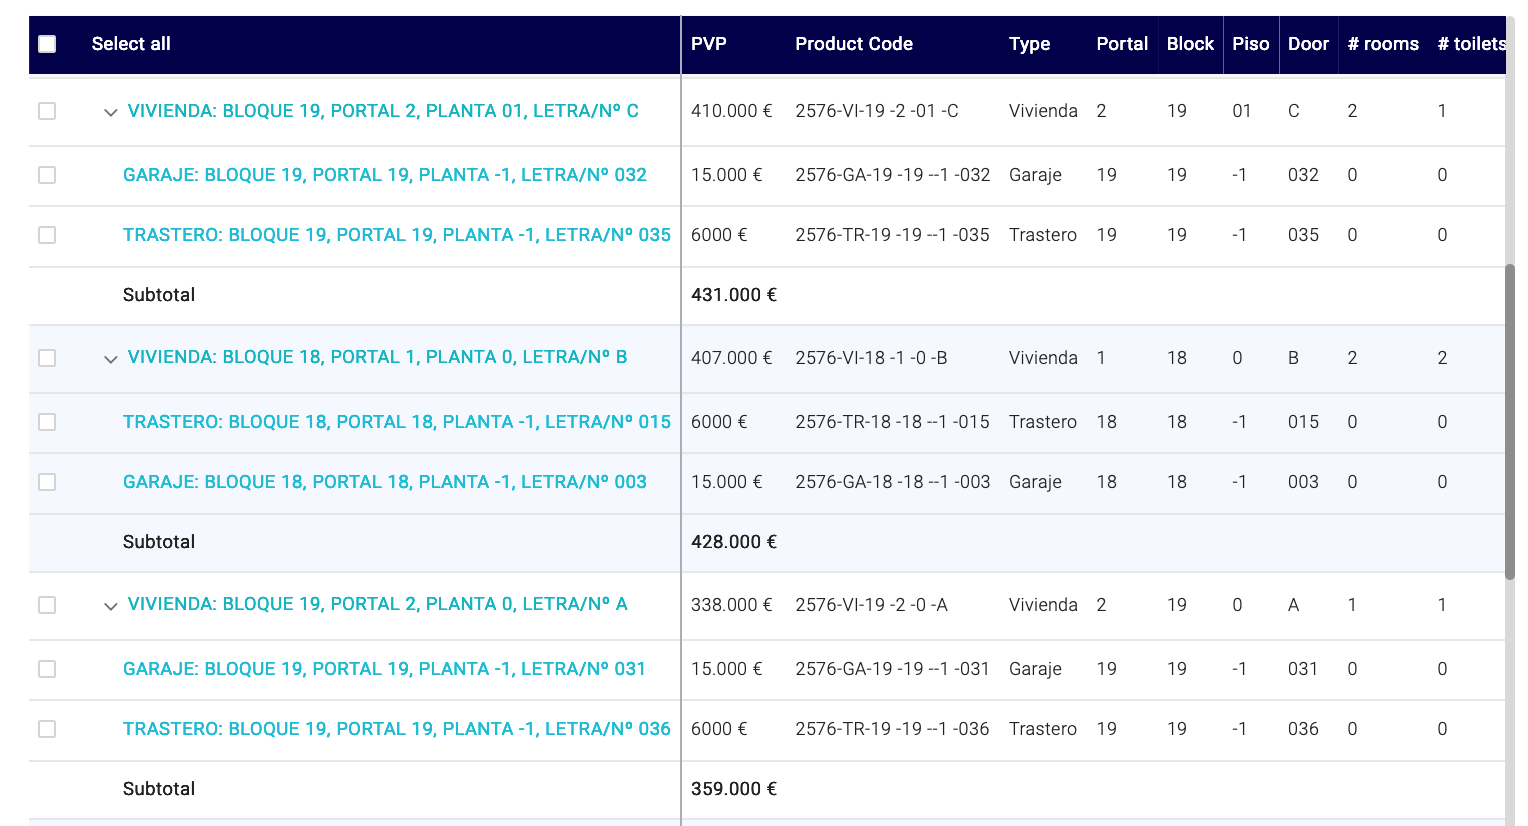Select the Door value 036

pos(1303,729)
